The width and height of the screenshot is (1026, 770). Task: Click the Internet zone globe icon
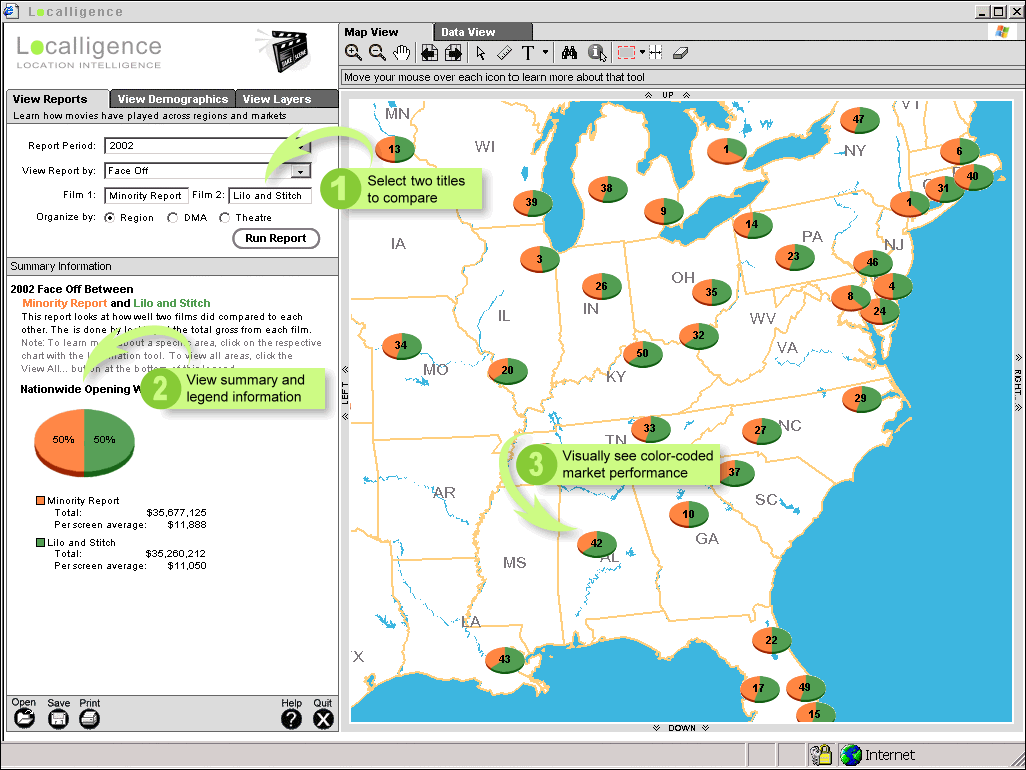coord(851,755)
